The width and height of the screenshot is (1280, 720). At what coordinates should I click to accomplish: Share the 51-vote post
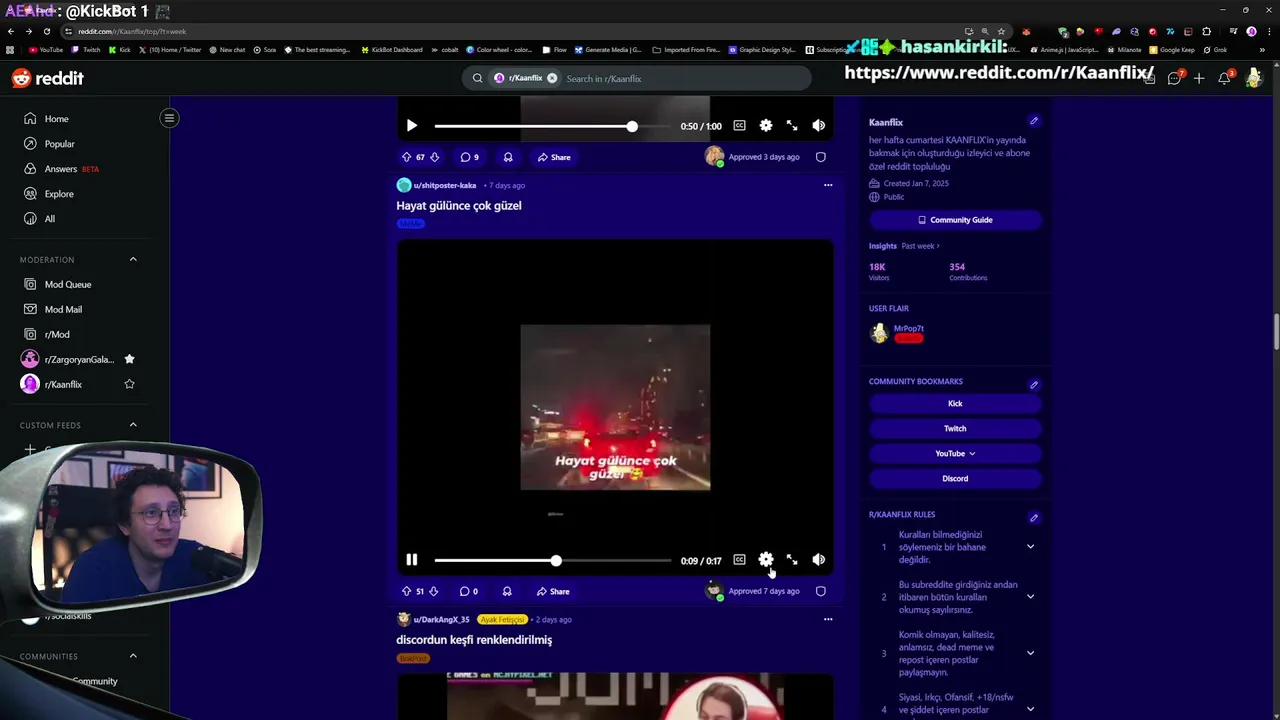click(553, 591)
